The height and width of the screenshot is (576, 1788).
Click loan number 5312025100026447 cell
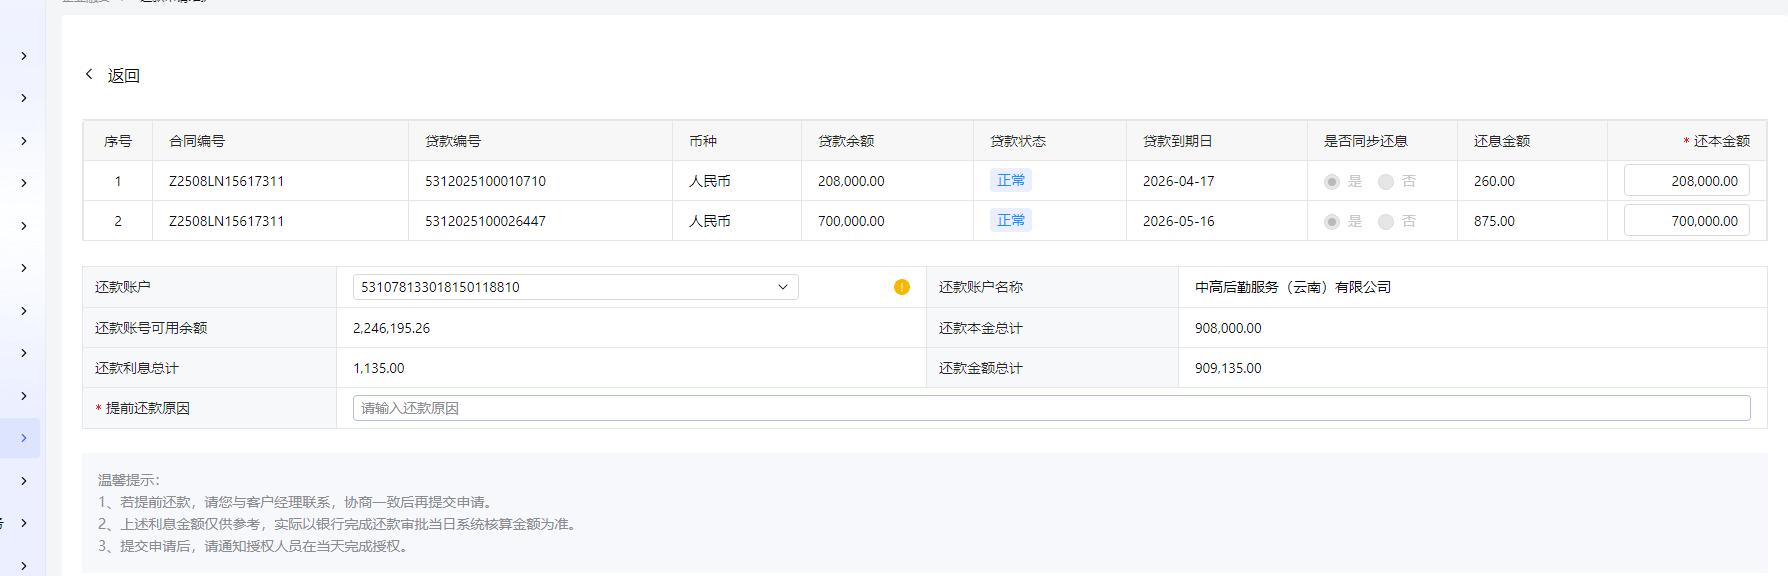485,221
